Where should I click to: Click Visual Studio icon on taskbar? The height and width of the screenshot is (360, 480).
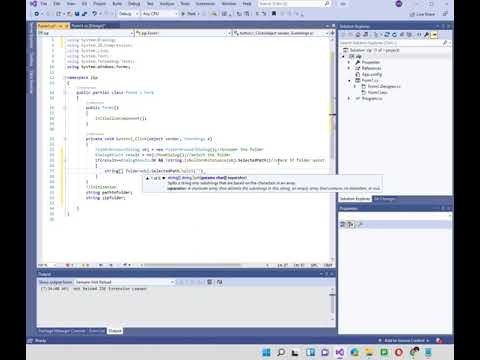tap(340, 352)
